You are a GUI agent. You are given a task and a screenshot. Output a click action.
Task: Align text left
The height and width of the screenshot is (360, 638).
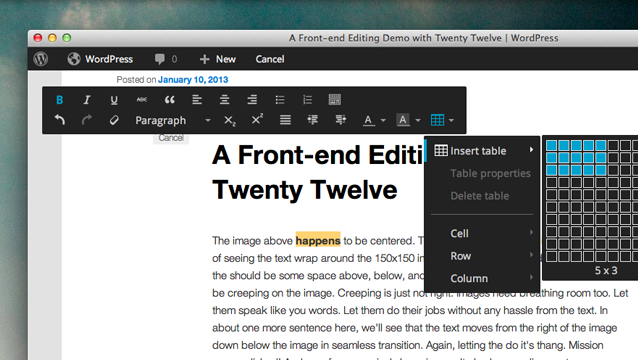[x=197, y=100]
